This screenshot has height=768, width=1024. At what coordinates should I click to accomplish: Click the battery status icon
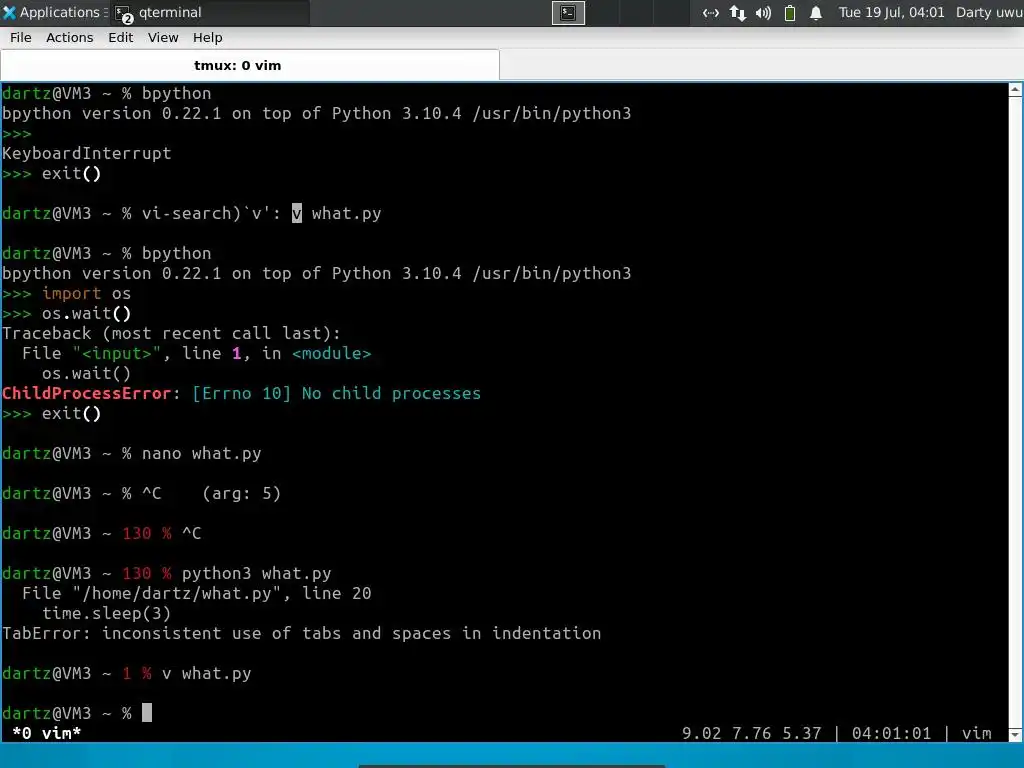790,12
